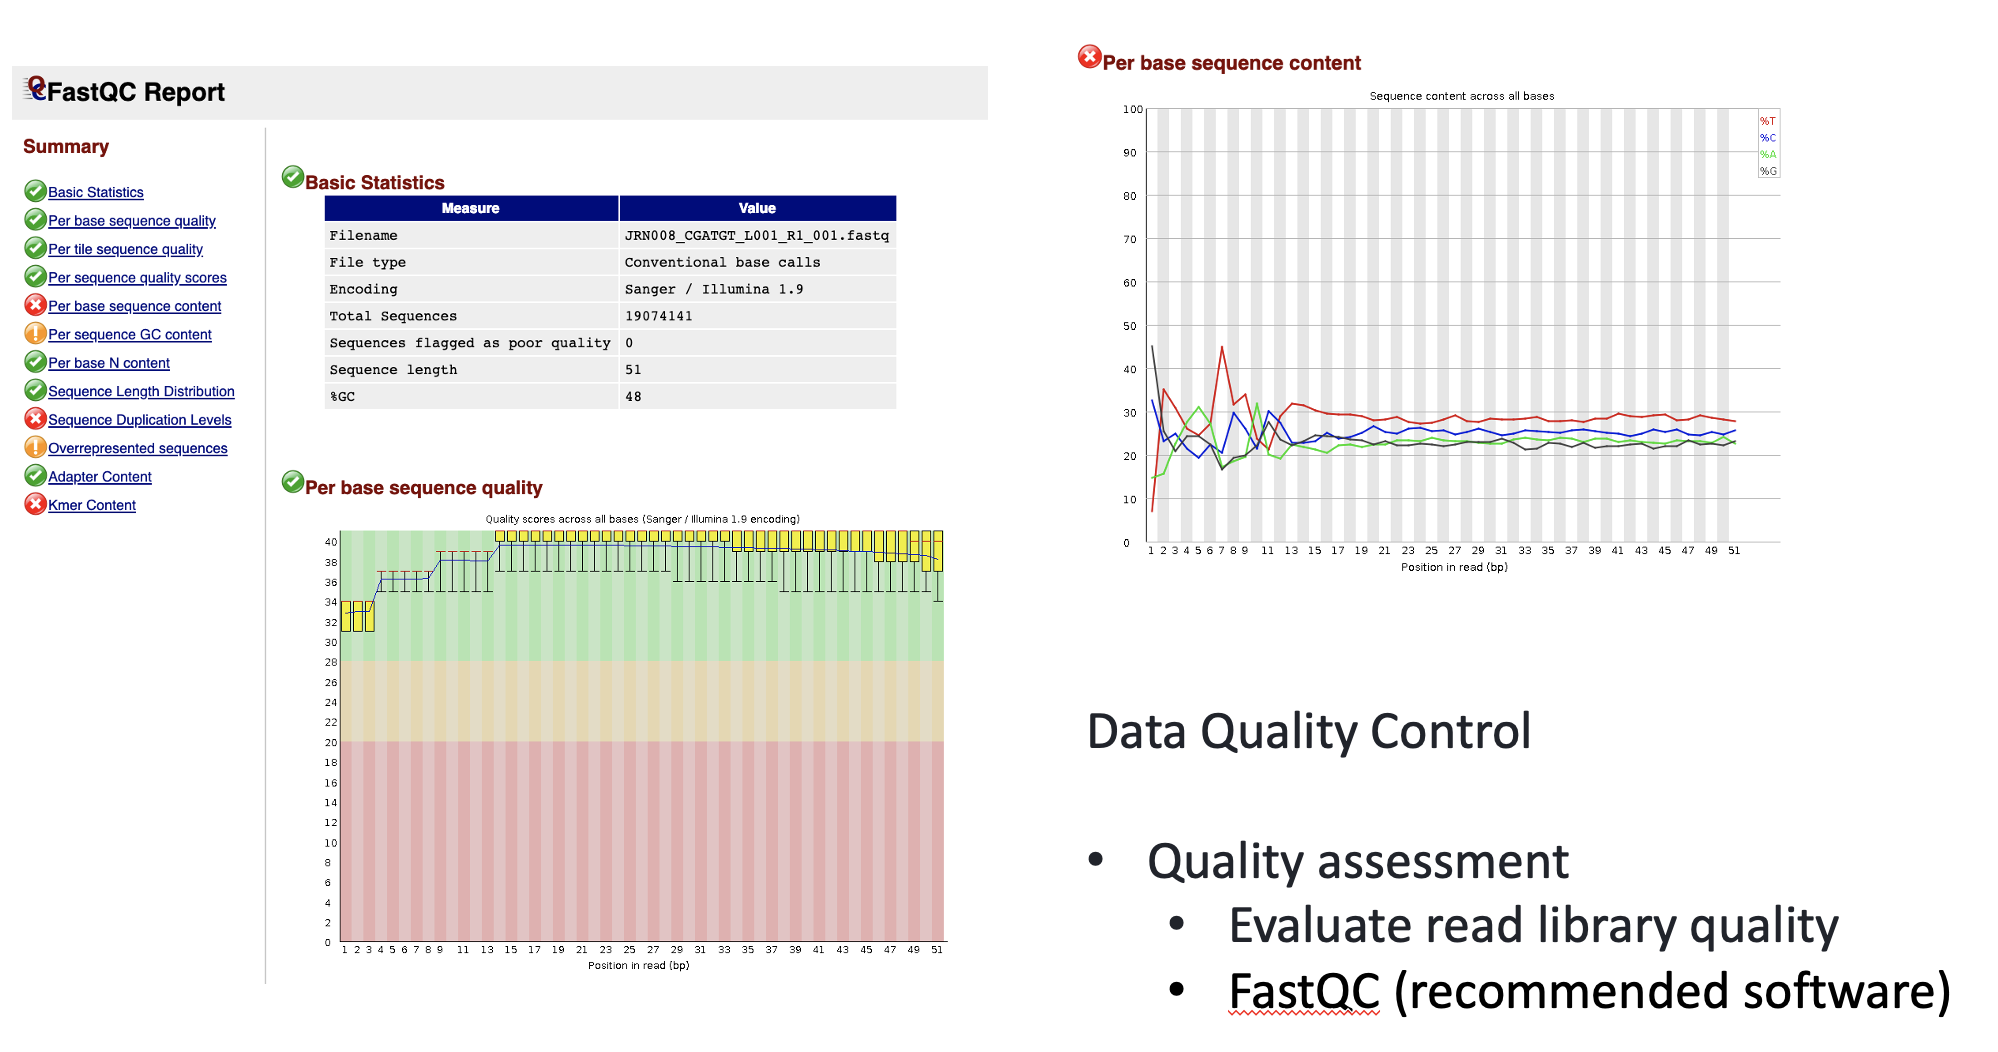Click the misspelled FastQC word in bullet text

point(1303,992)
